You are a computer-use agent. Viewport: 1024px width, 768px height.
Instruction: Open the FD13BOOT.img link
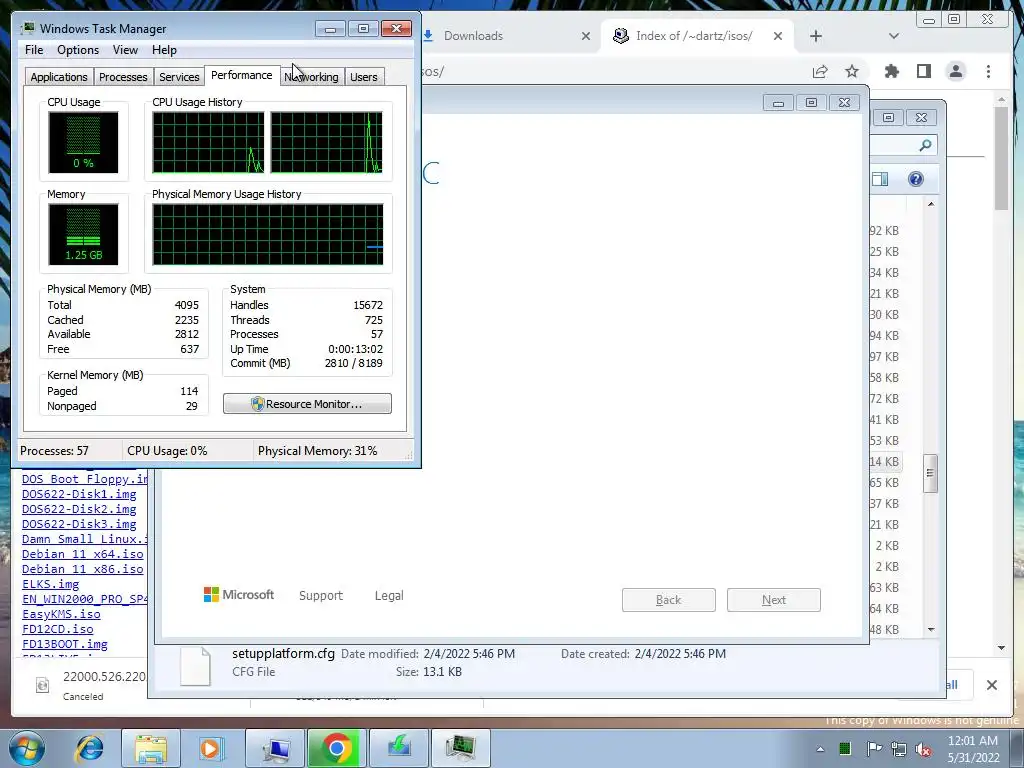coord(65,644)
